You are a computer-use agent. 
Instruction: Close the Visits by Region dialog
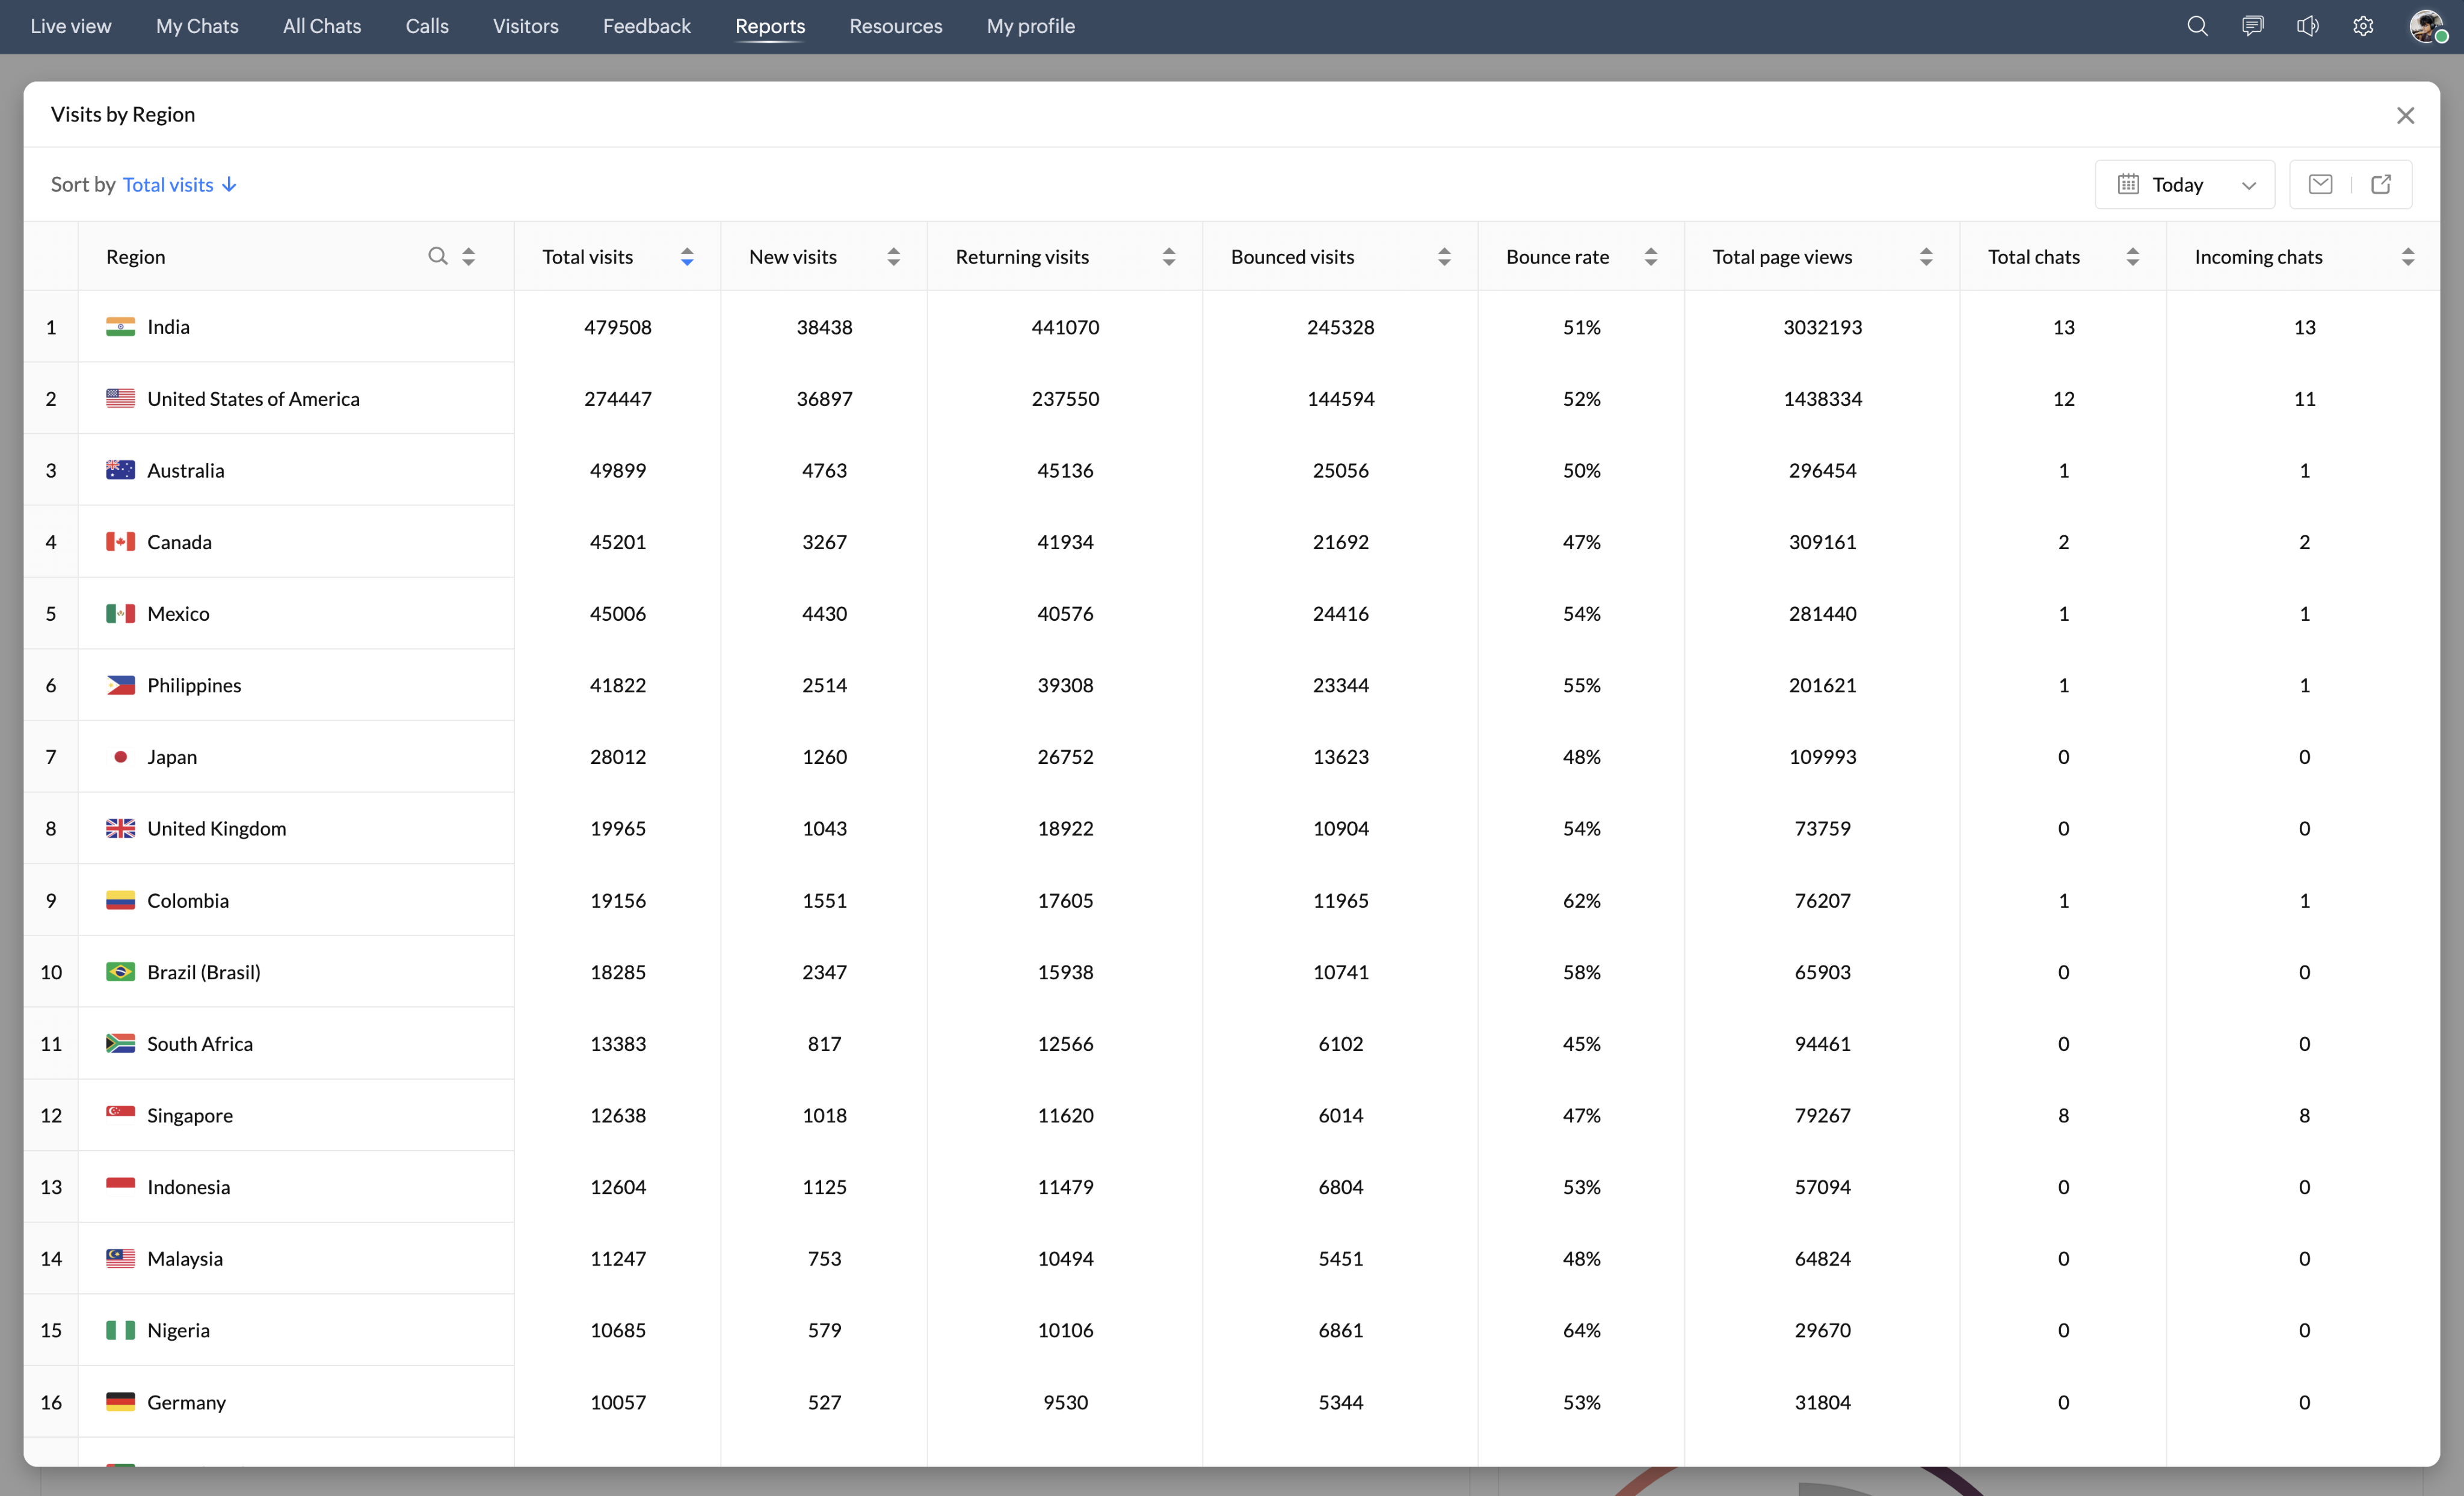[x=2405, y=115]
